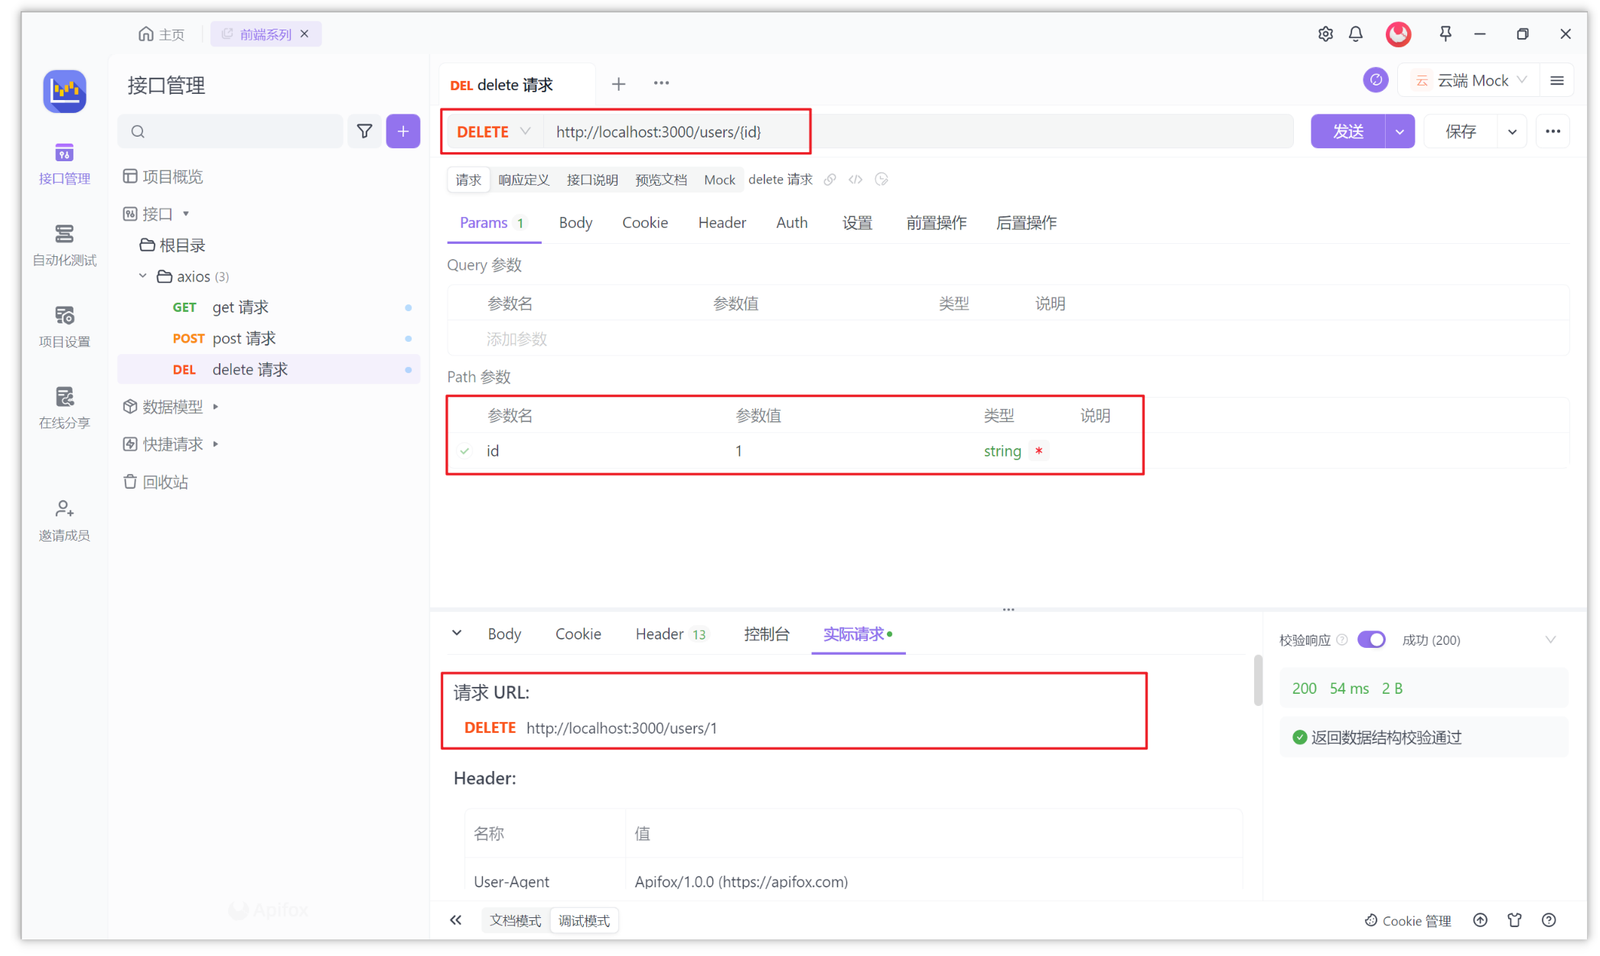This screenshot has width=1600, height=956.
Task: Select the 实际请求 tab
Action: coord(855,633)
